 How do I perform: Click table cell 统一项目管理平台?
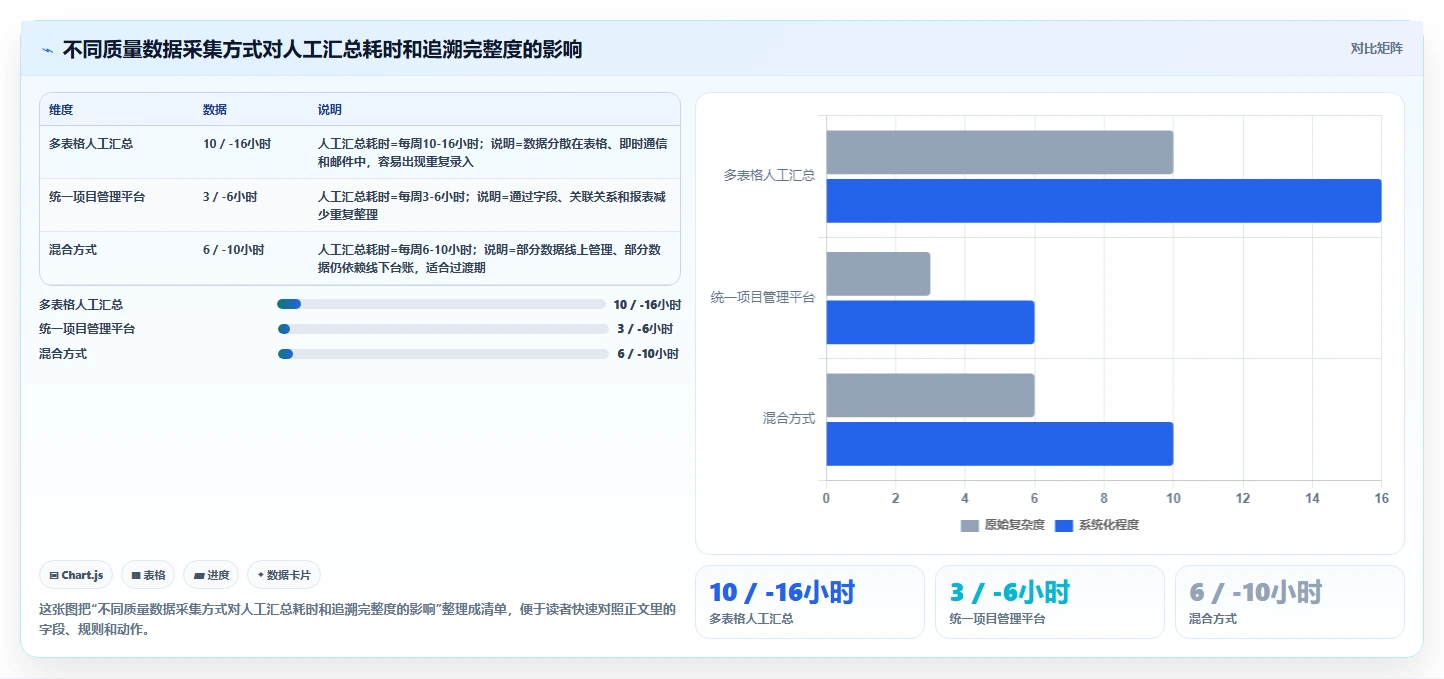coord(97,197)
